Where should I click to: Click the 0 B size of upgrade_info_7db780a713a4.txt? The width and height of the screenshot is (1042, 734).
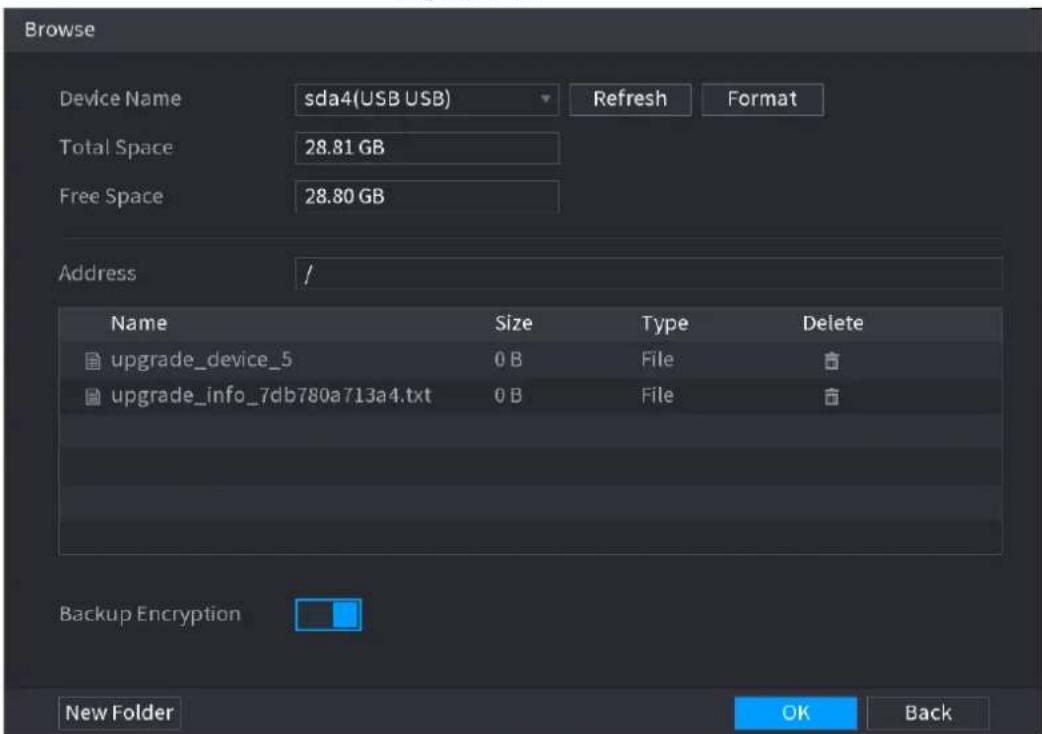508,396
